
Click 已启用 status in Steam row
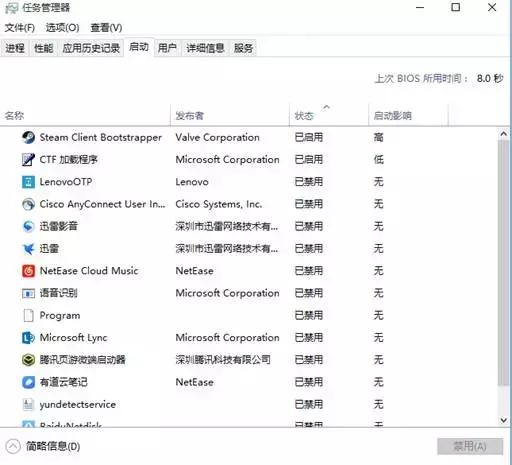(309, 137)
